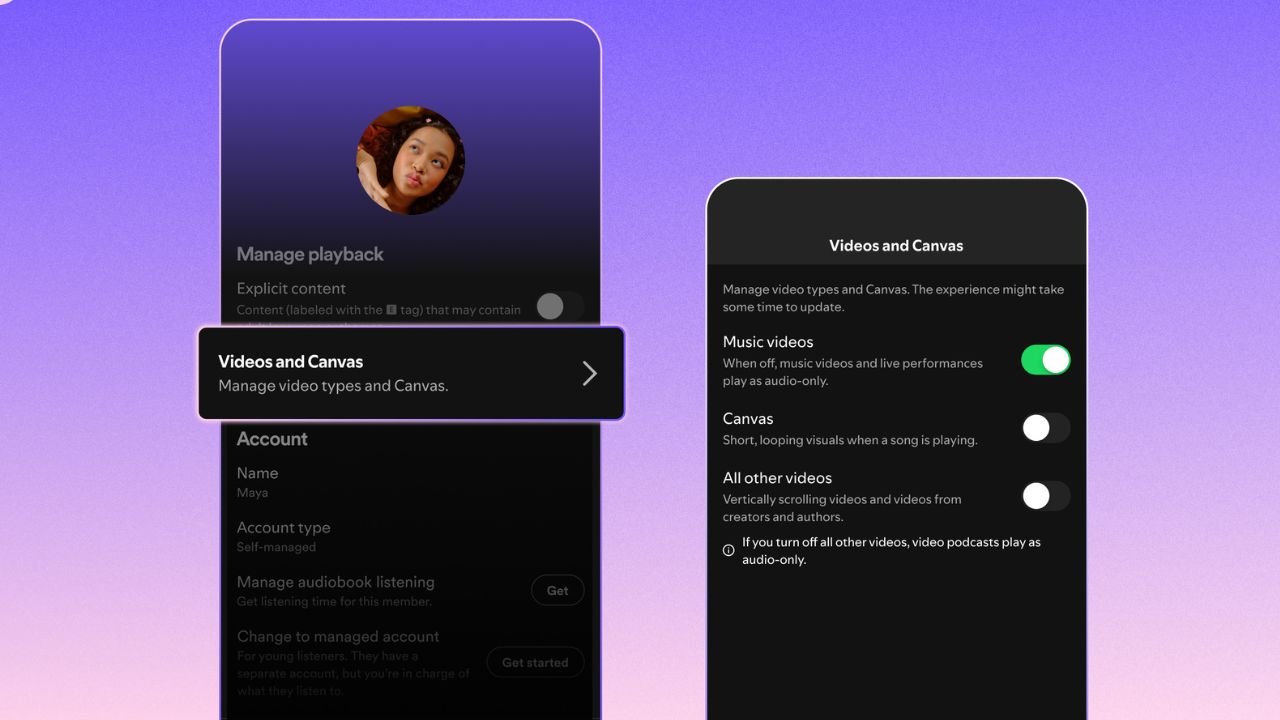Viewport: 1280px width, 720px height.
Task: Click the info icon about video podcasts
Action: (728, 550)
